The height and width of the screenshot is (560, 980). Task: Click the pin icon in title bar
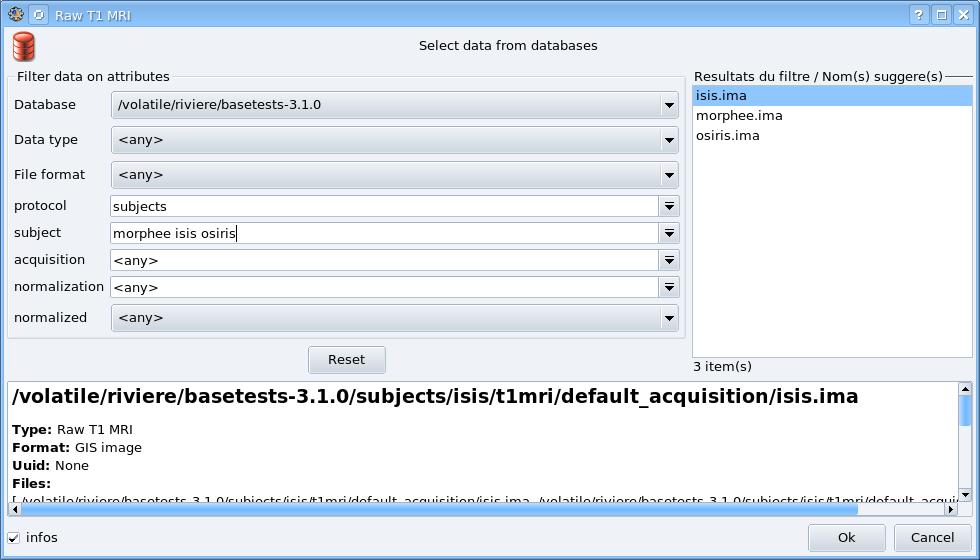pos(38,15)
